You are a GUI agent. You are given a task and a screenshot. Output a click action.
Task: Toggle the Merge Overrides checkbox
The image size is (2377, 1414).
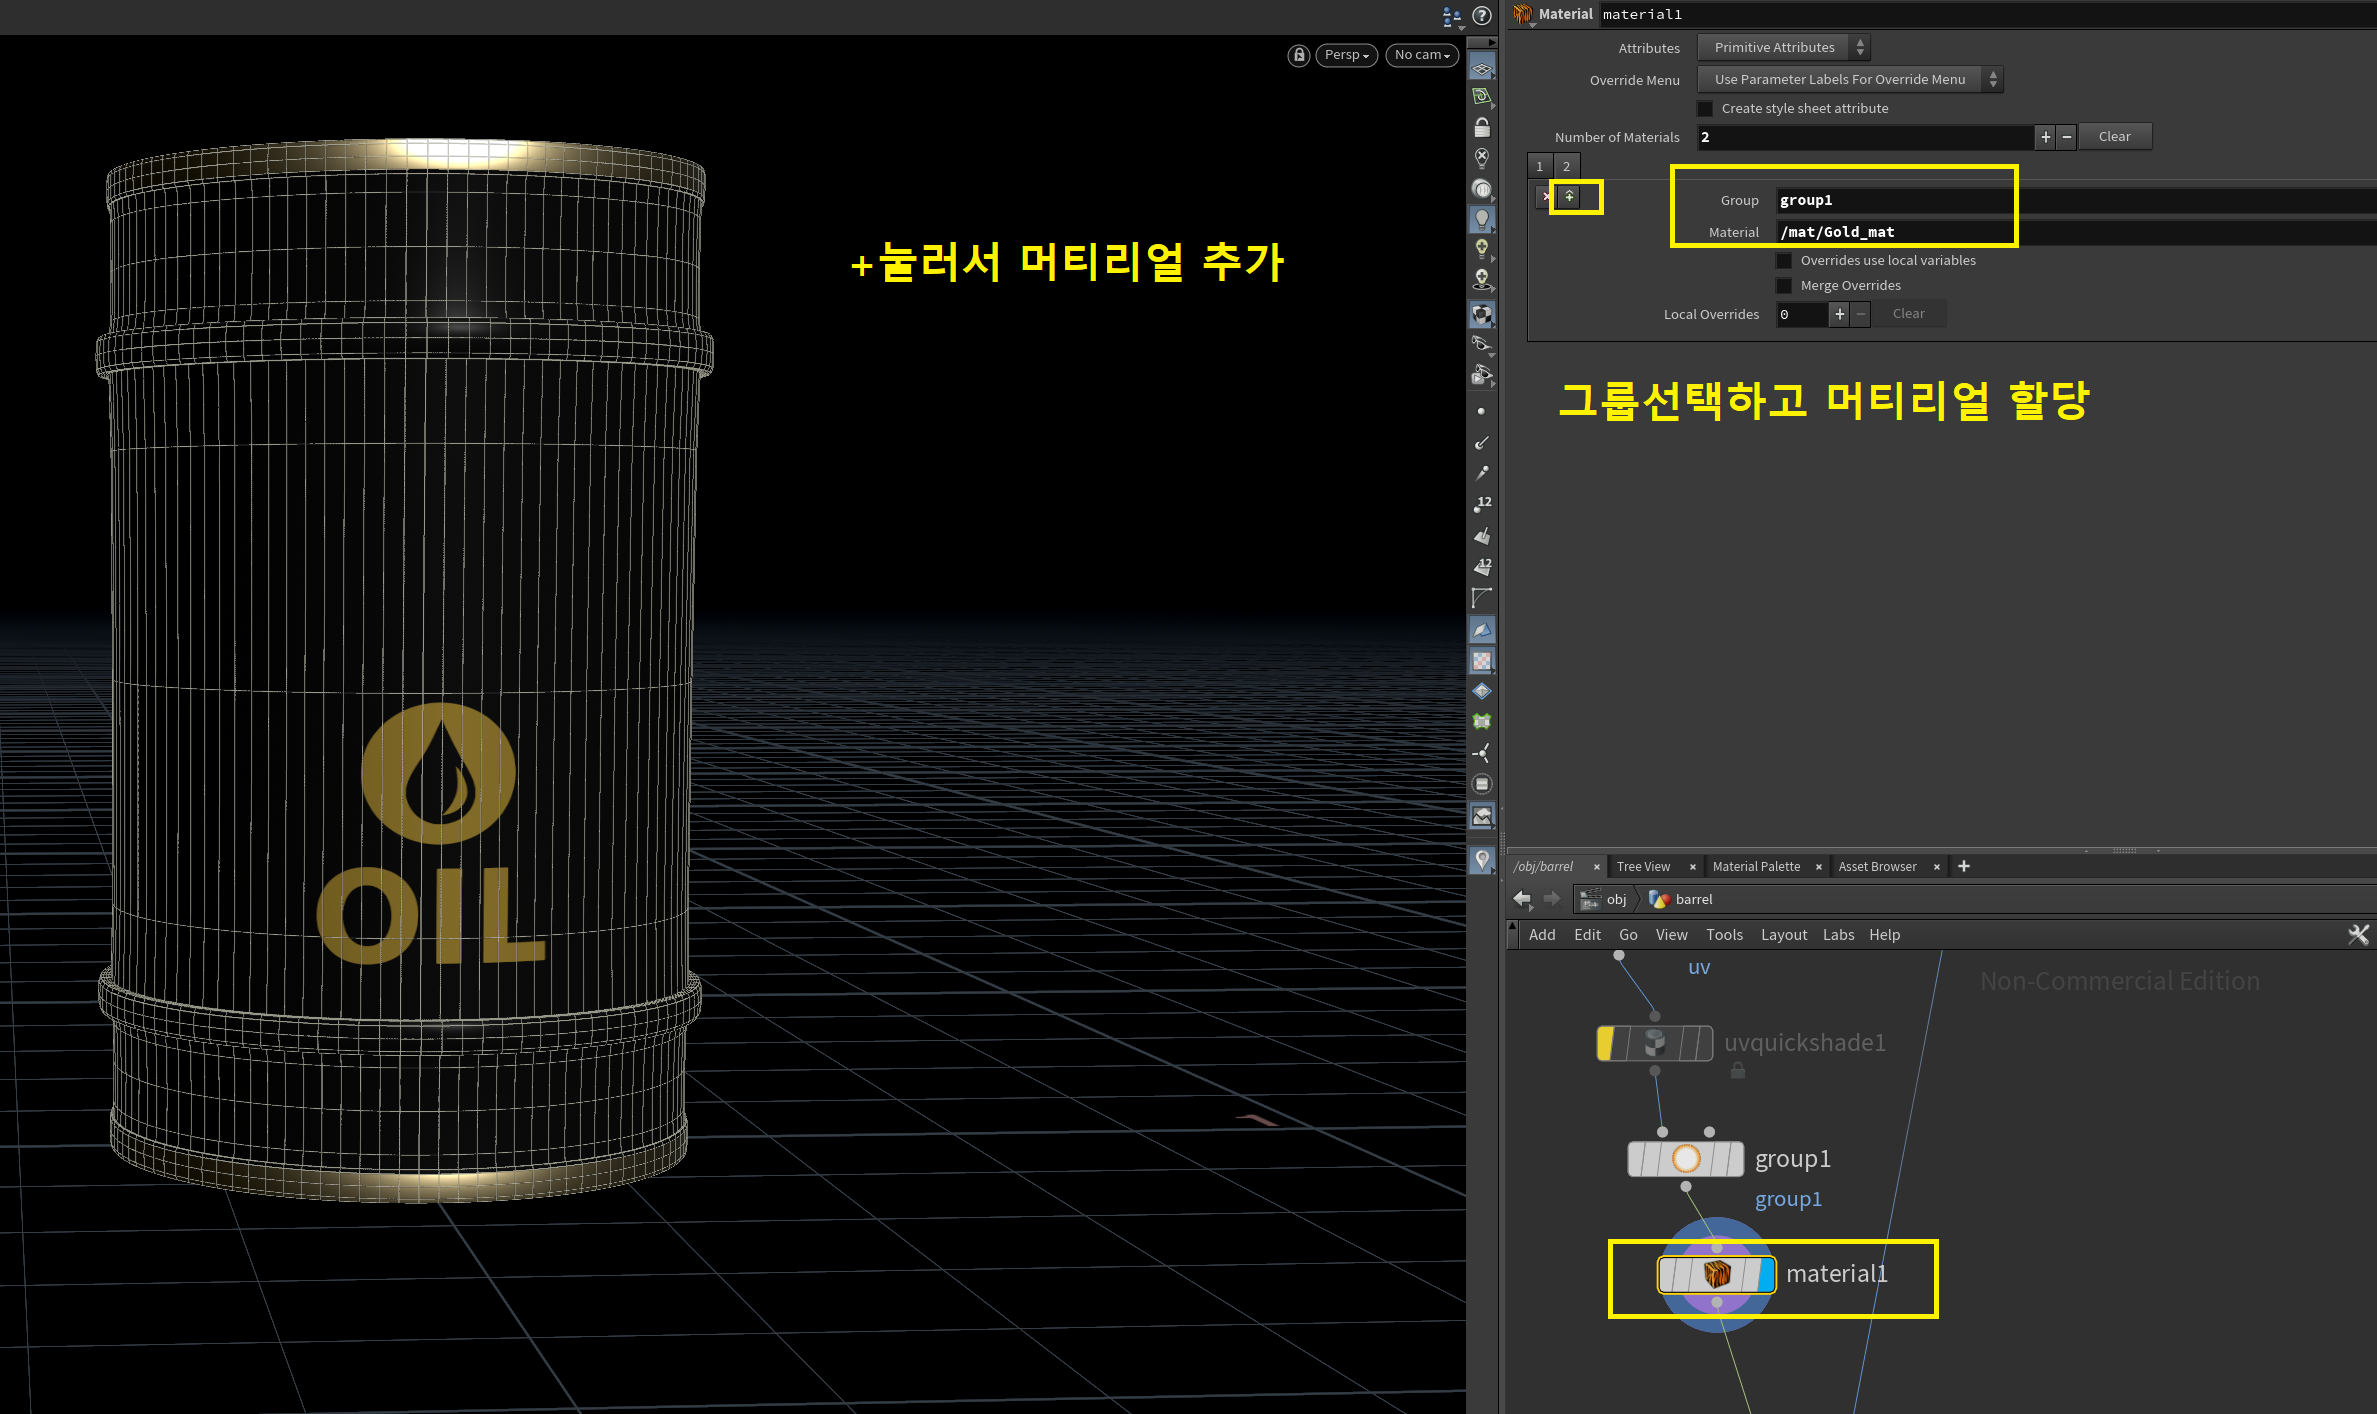1784,286
